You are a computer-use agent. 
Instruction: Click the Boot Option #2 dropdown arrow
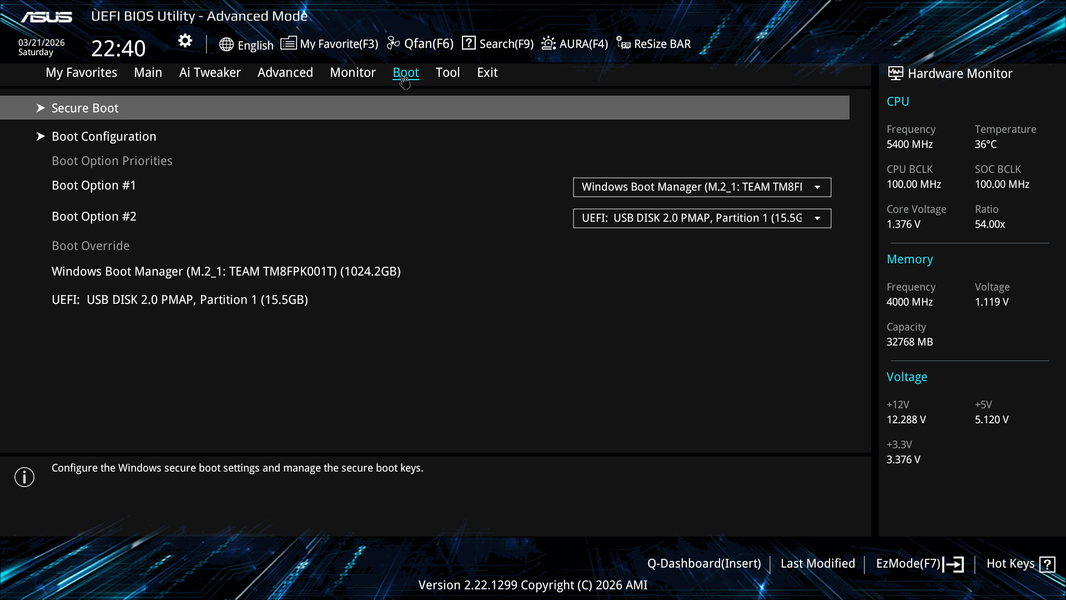[817, 219]
